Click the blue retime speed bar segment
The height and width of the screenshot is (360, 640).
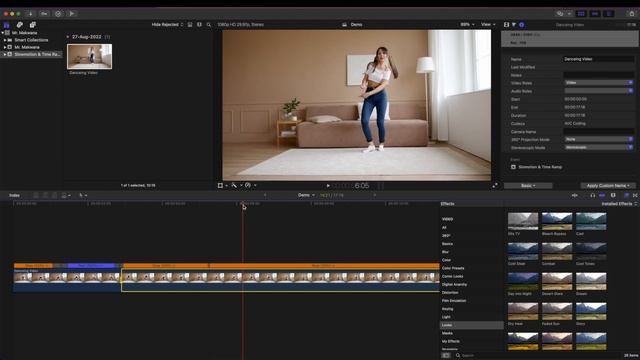pyautogui.click(x=91, y=266)
